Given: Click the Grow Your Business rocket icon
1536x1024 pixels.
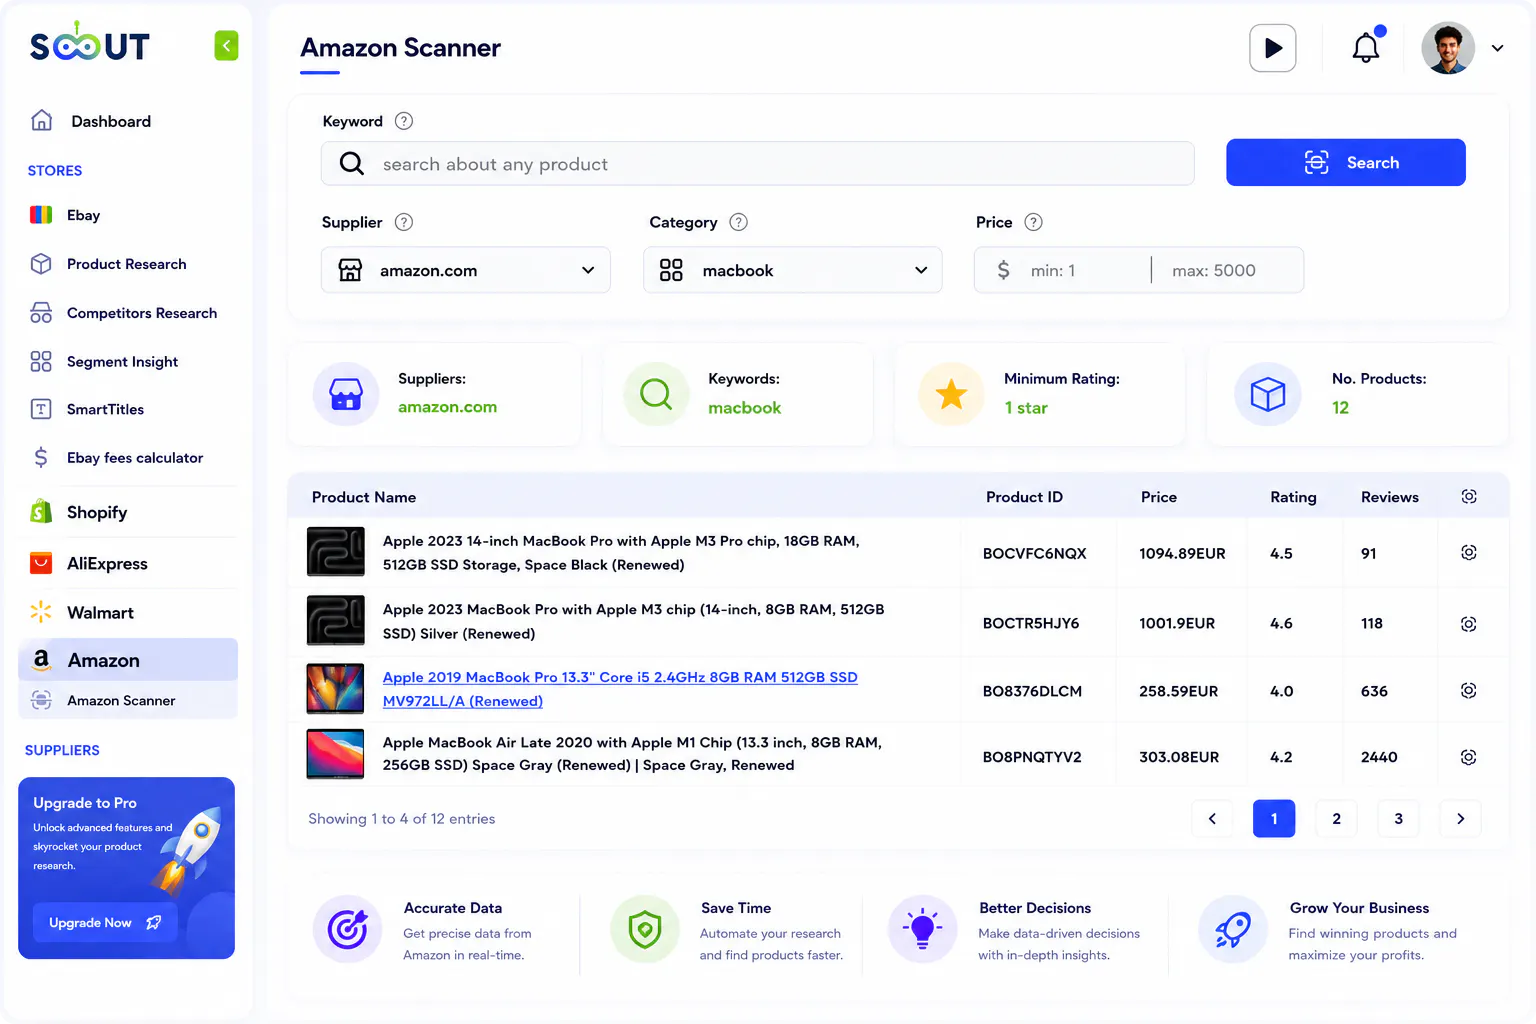Looking at the screenshot, I should point(1233,929).
